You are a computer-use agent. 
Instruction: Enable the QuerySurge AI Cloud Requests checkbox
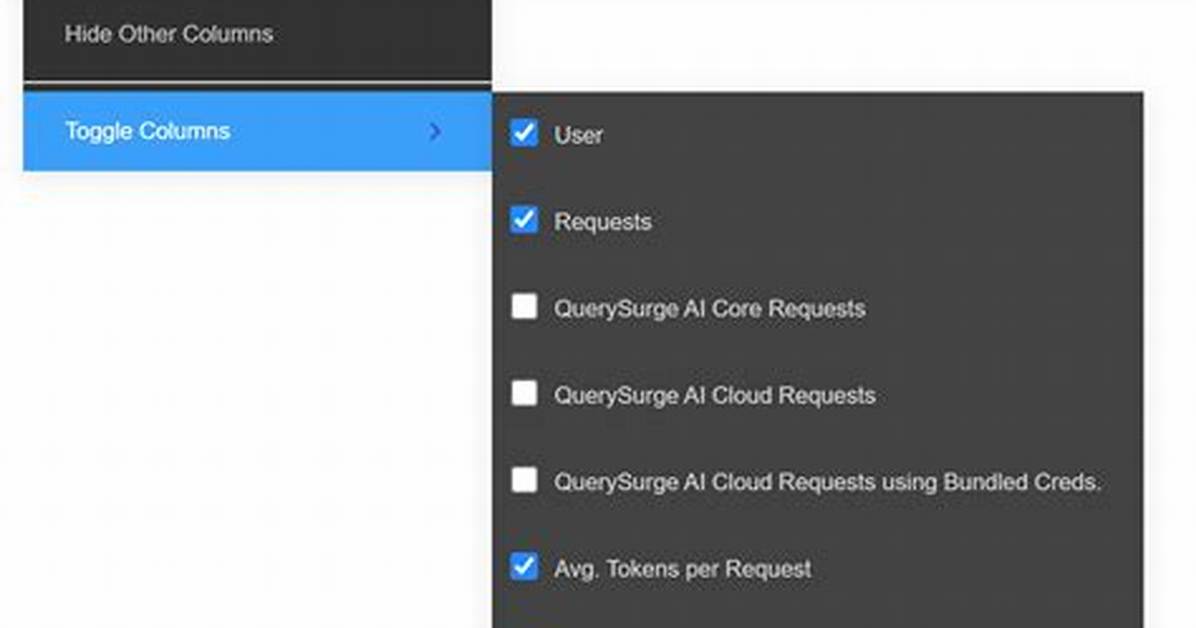(524, 394)
